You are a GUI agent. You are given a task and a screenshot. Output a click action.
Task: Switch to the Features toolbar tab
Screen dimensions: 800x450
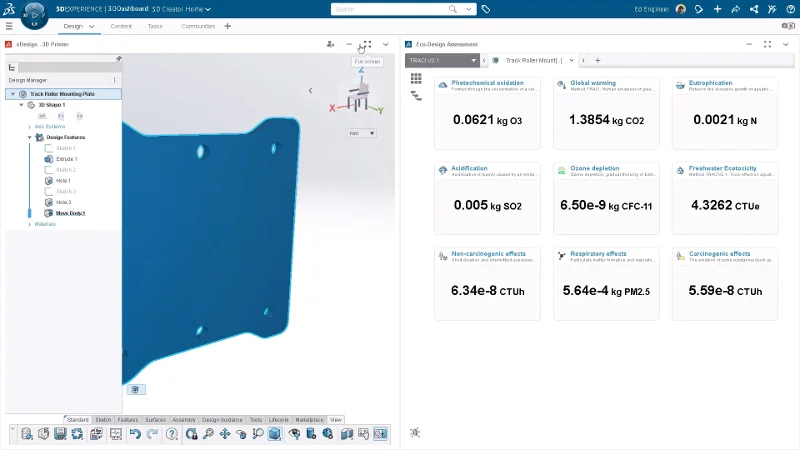pos(127,419)
